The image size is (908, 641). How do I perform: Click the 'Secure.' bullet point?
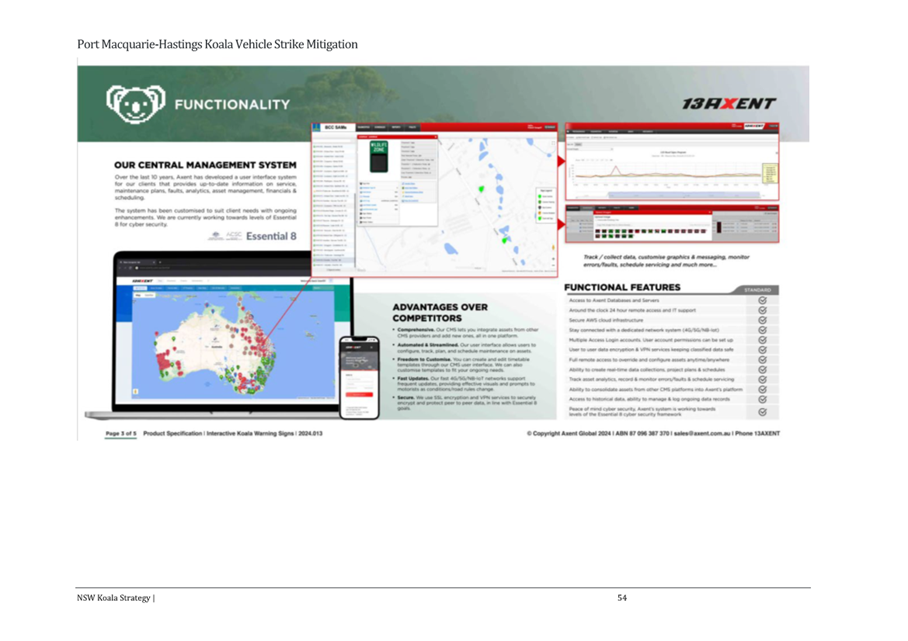pyautogui.click(x=465, y=402)
